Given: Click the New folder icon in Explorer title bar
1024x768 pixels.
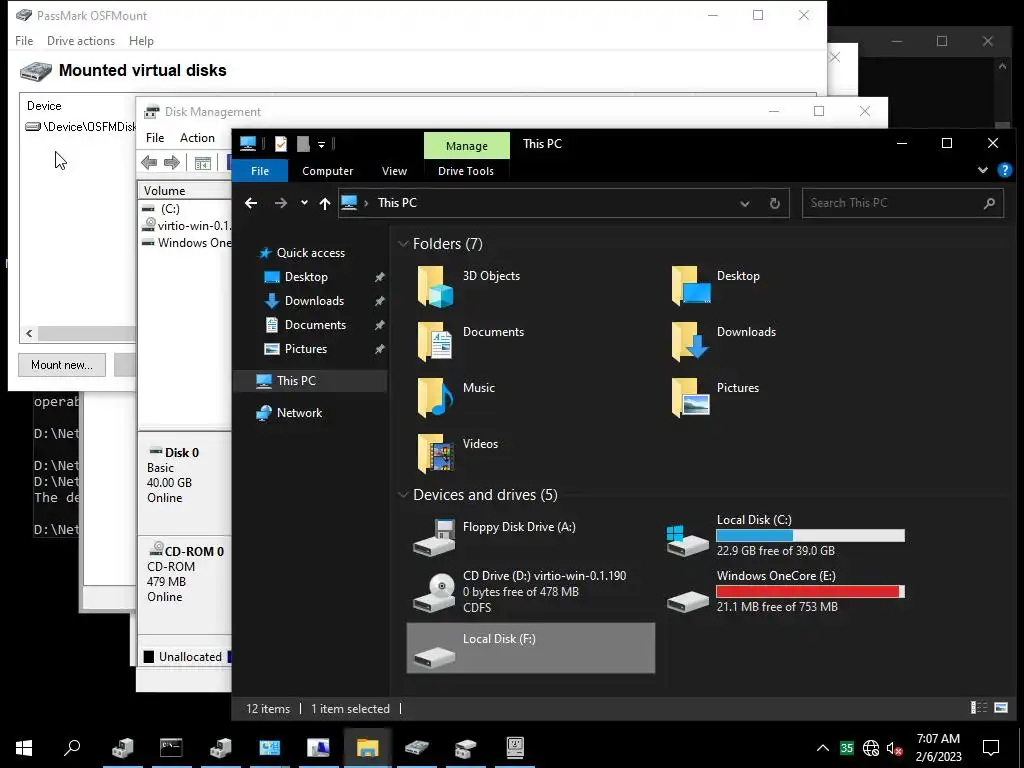Looking at the screenshot, I should 303,144.
